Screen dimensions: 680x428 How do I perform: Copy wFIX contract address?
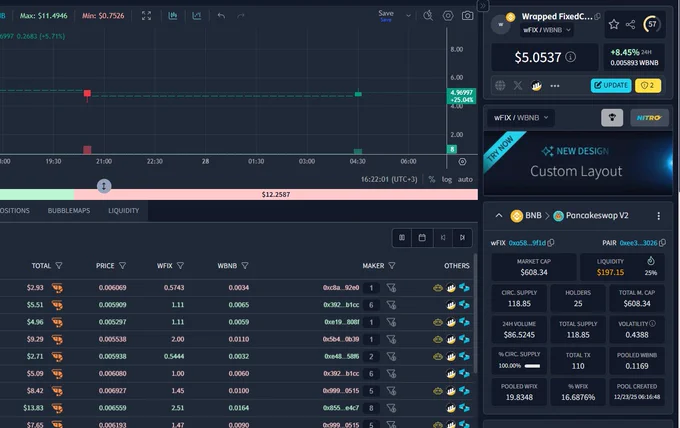[551, 243]
